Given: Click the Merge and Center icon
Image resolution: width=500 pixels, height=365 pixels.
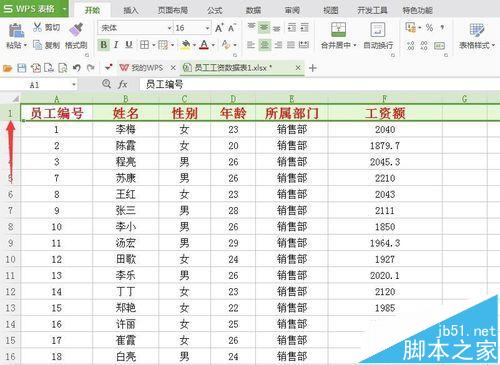Looking at the screenshot, I should coord(338,29).
